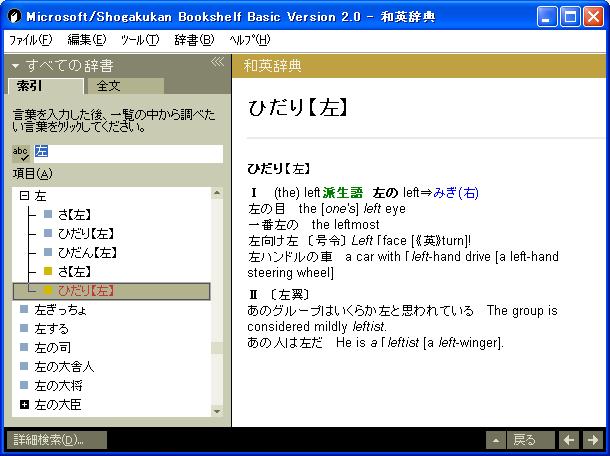Select the 左の司 entry

[x=53, y=348]
